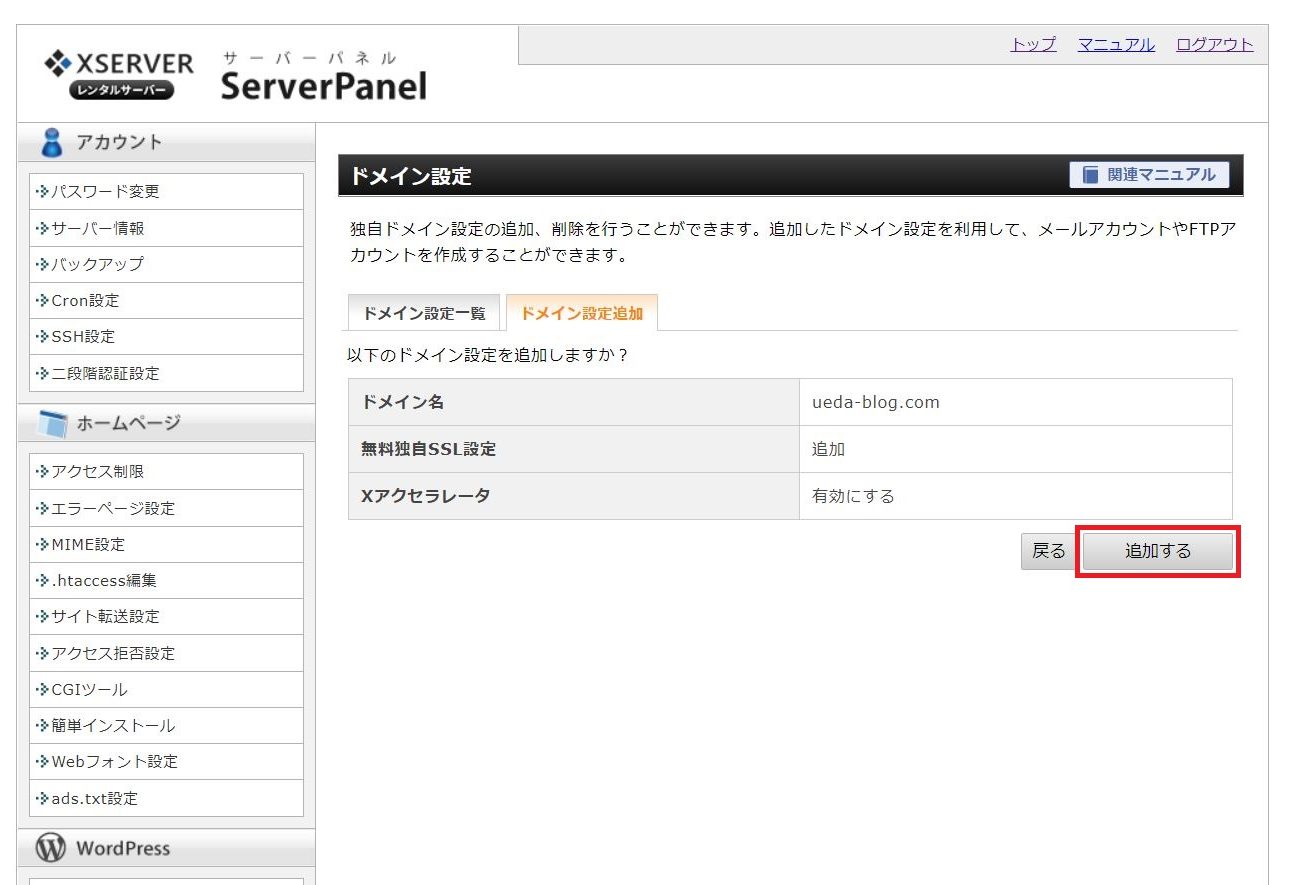1298x885 pixels.
Task: Click the ホームページ section header
Action: (166, 424)
